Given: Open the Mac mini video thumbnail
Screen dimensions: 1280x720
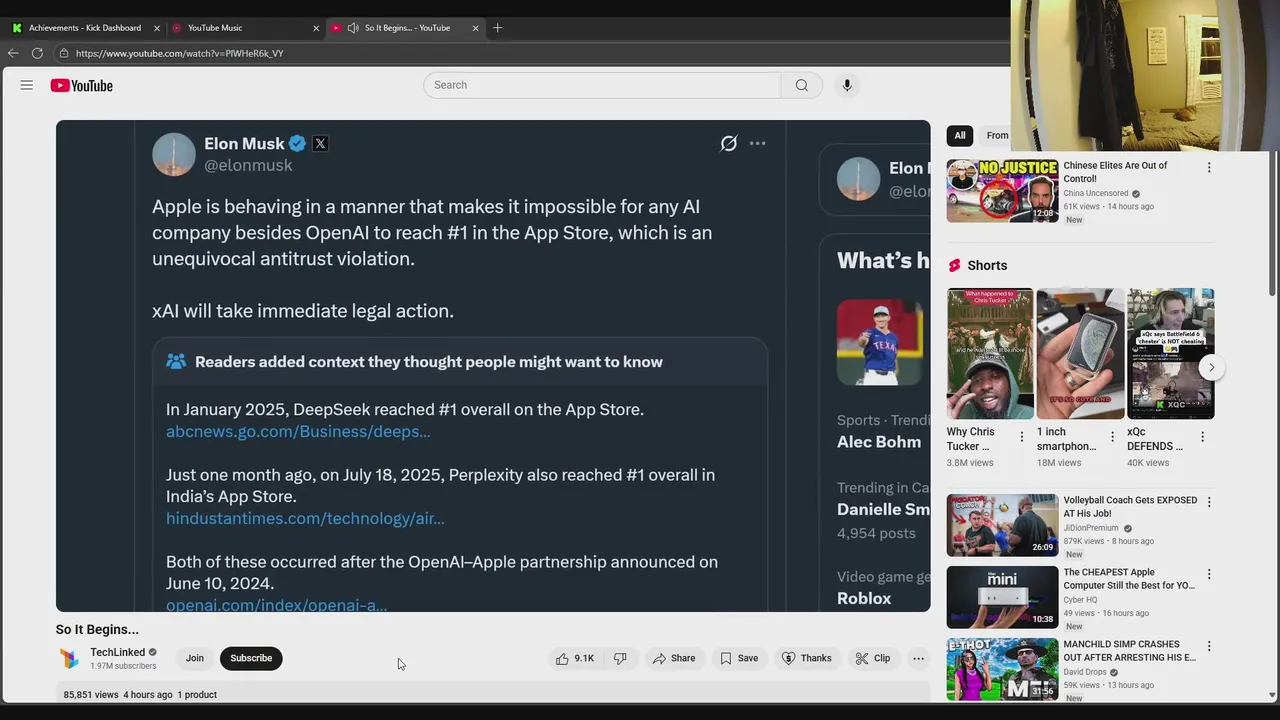Looking at the screenshot, I should coord(1002,597).
